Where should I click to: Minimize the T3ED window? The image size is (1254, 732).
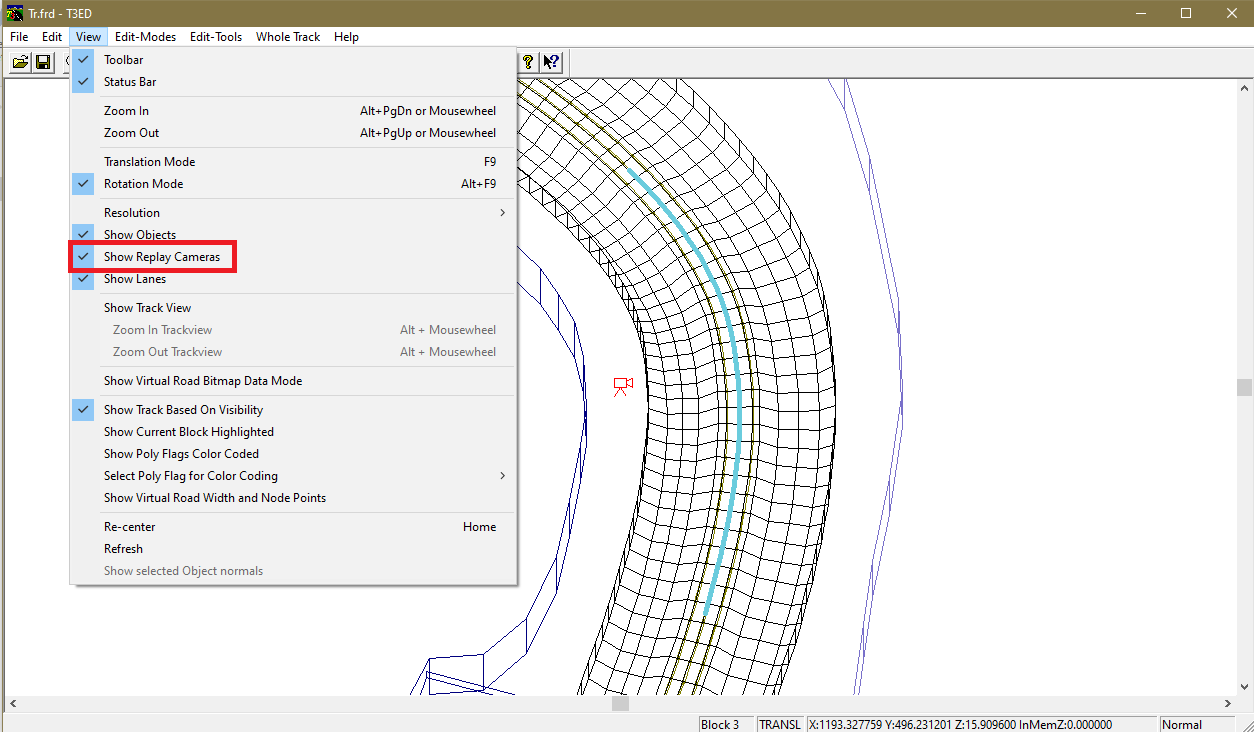[1140, 13]
